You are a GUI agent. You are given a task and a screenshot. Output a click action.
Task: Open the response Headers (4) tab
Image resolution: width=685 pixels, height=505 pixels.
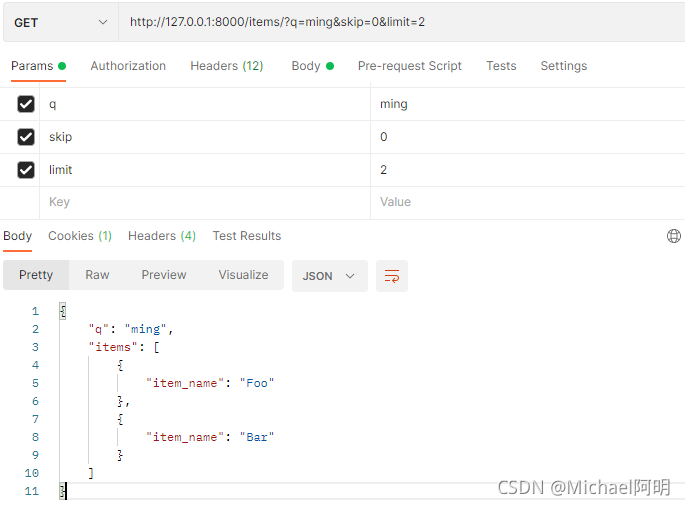(x=162, y=236)
